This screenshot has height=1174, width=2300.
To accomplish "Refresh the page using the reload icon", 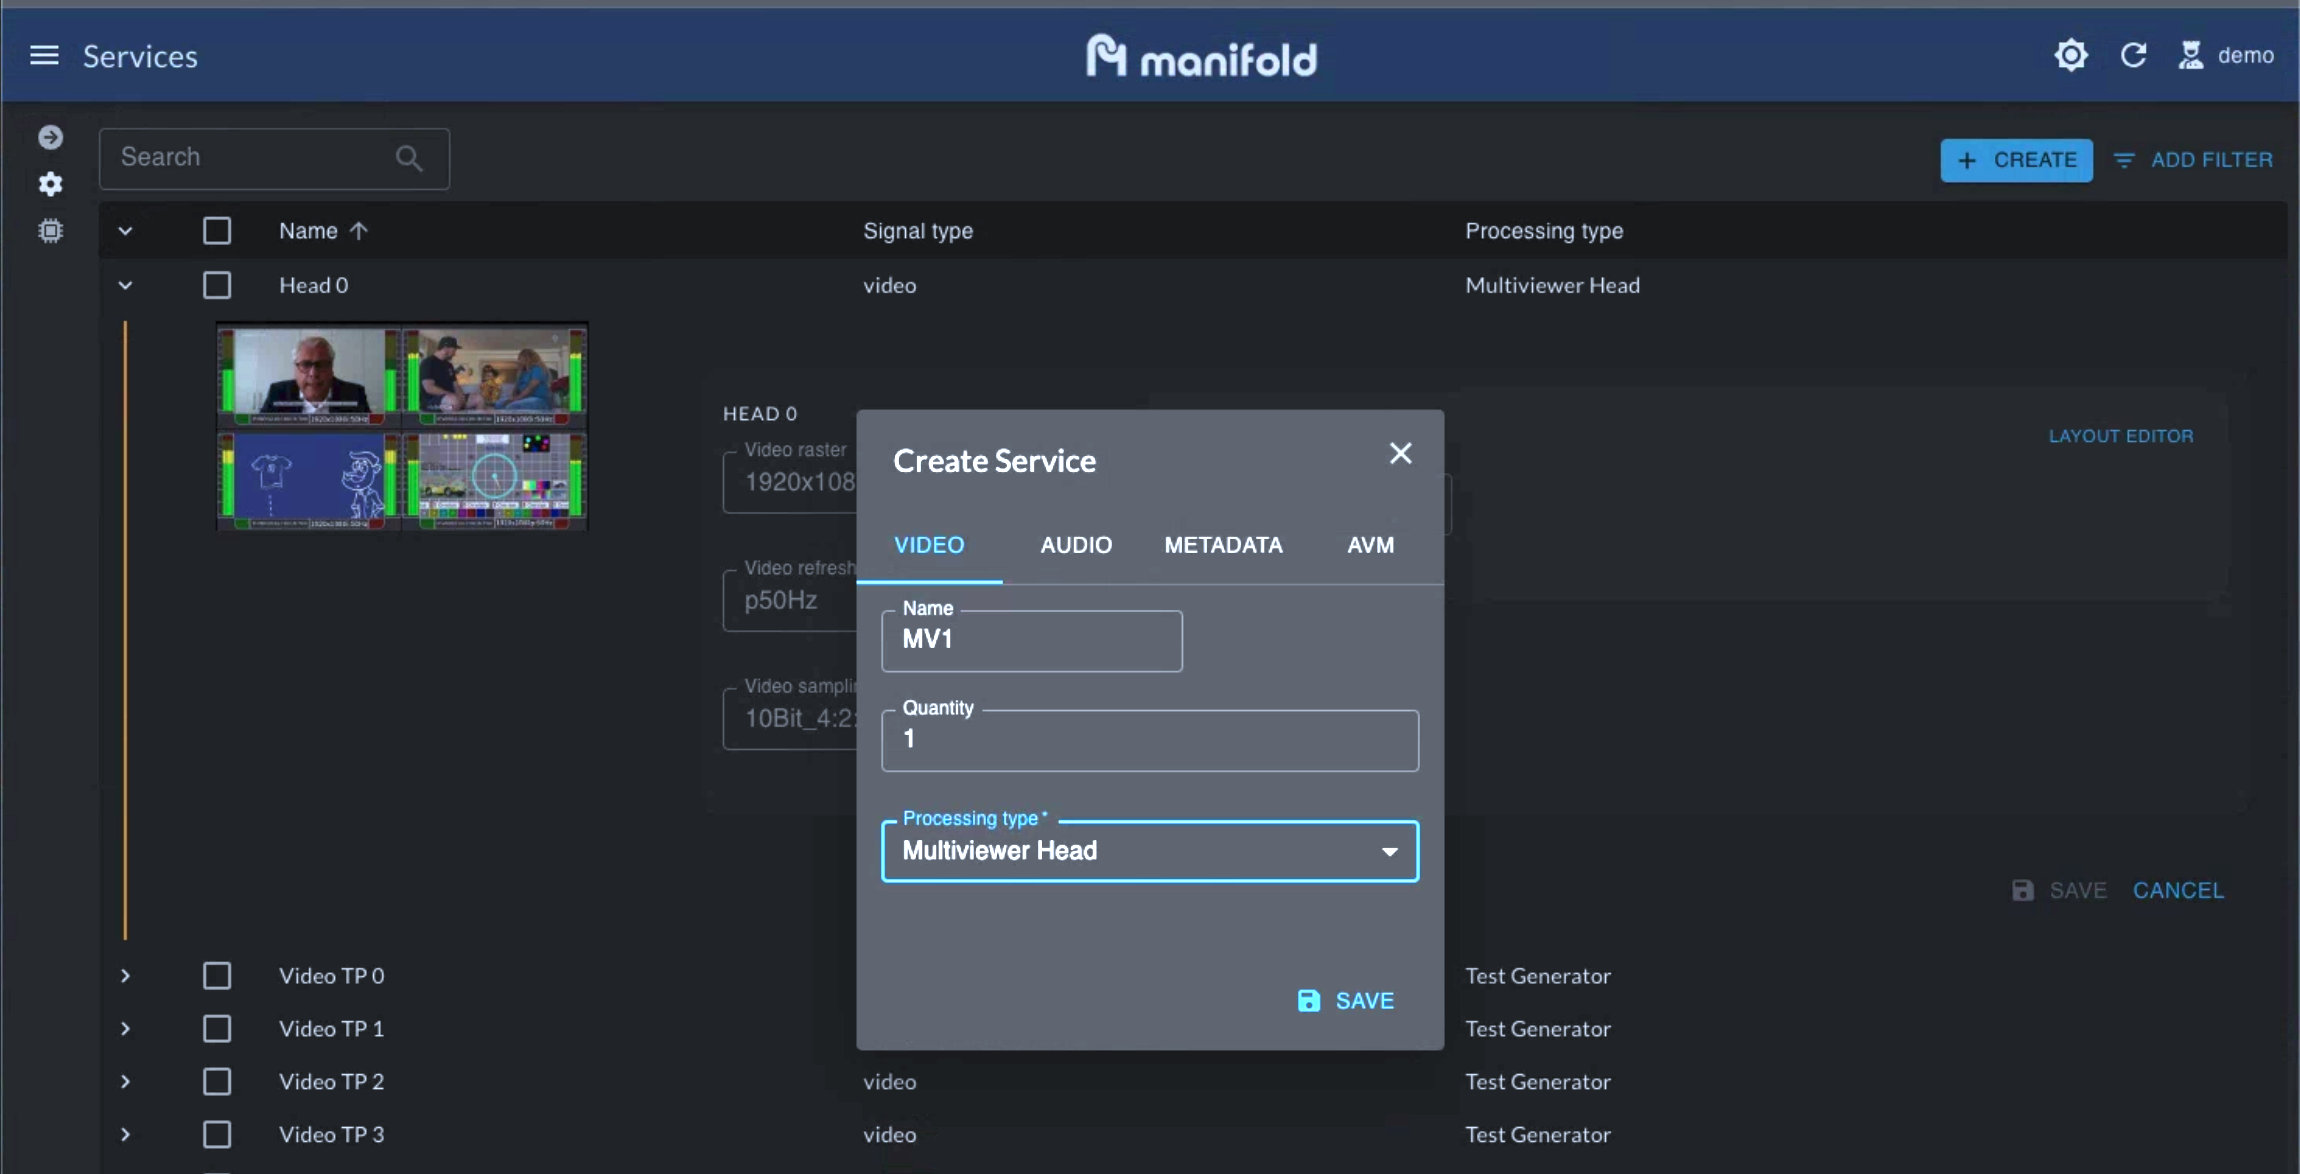I will [x=2135, y=55].
